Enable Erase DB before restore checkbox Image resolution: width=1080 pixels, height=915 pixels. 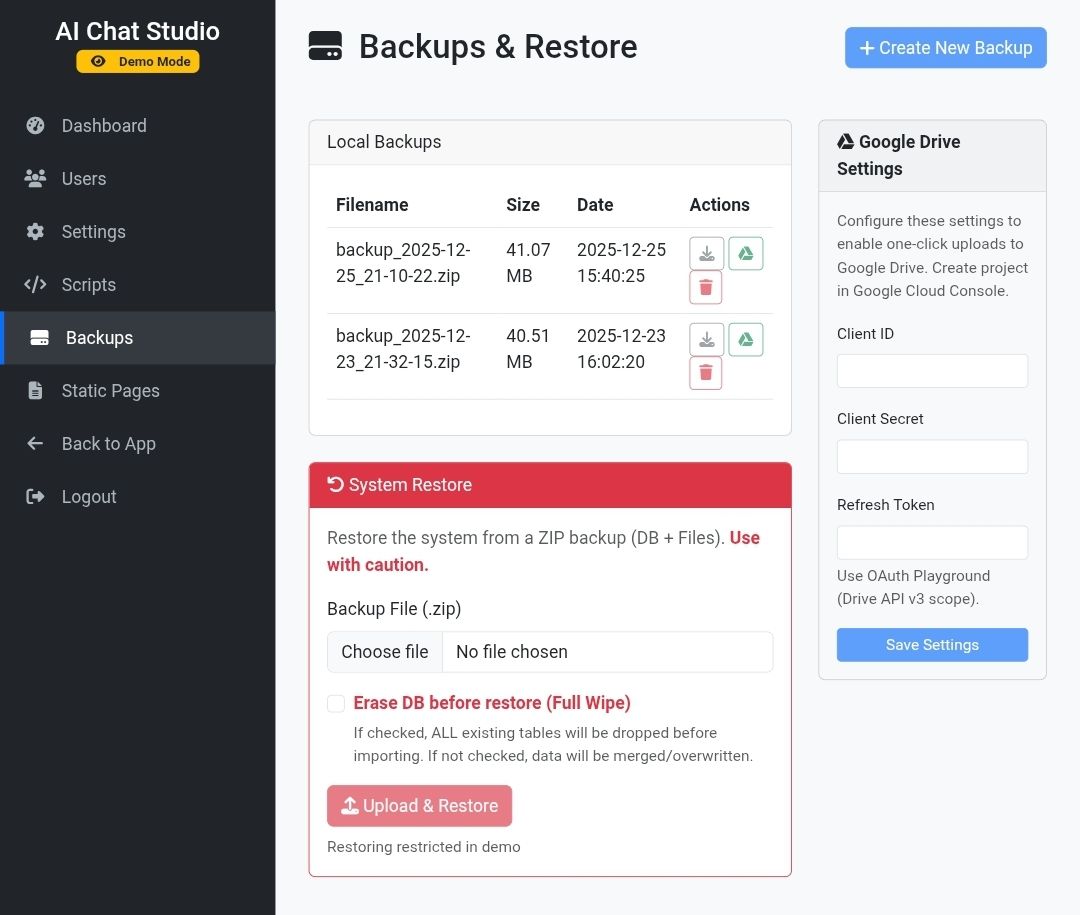337,704
